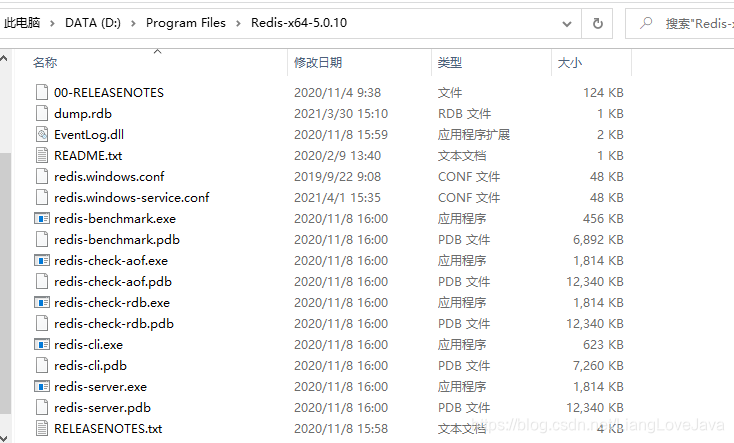The image size is (734, 443).
Task: Click the redis-cli.pdb file icon
Action: tap(42, 366)
